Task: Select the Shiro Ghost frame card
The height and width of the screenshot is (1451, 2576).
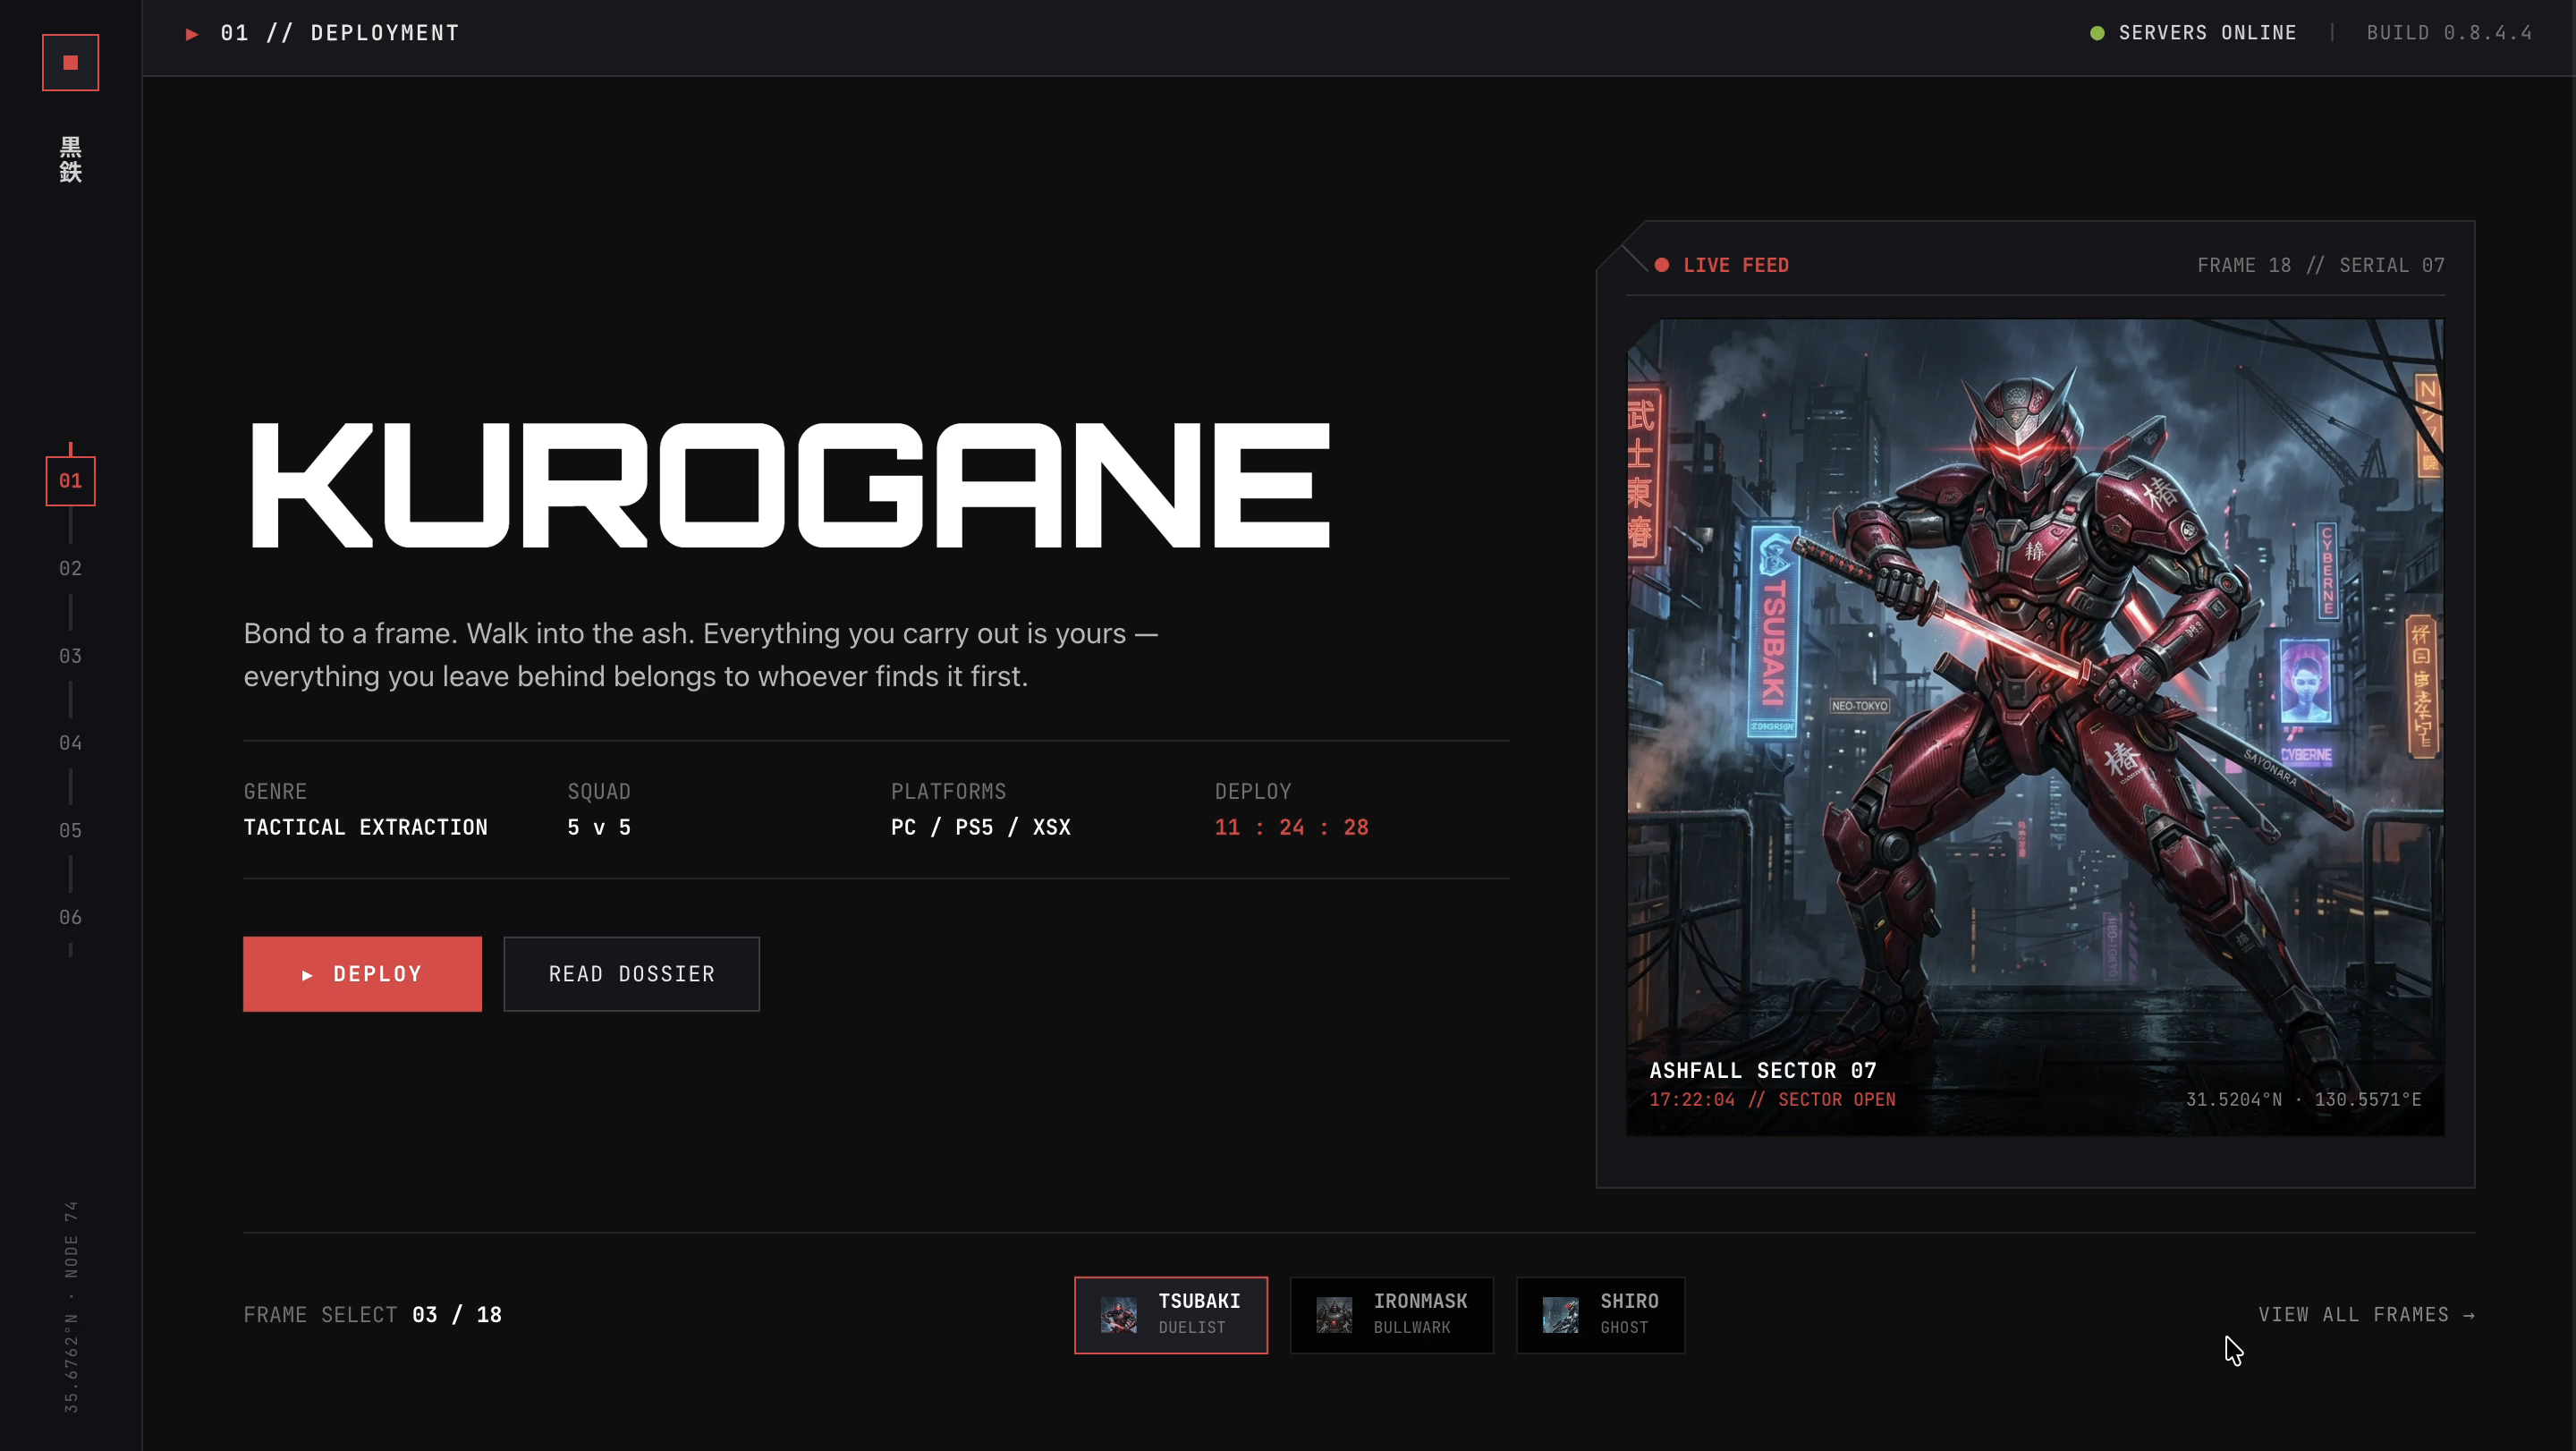Action: pos(1600,1315)
